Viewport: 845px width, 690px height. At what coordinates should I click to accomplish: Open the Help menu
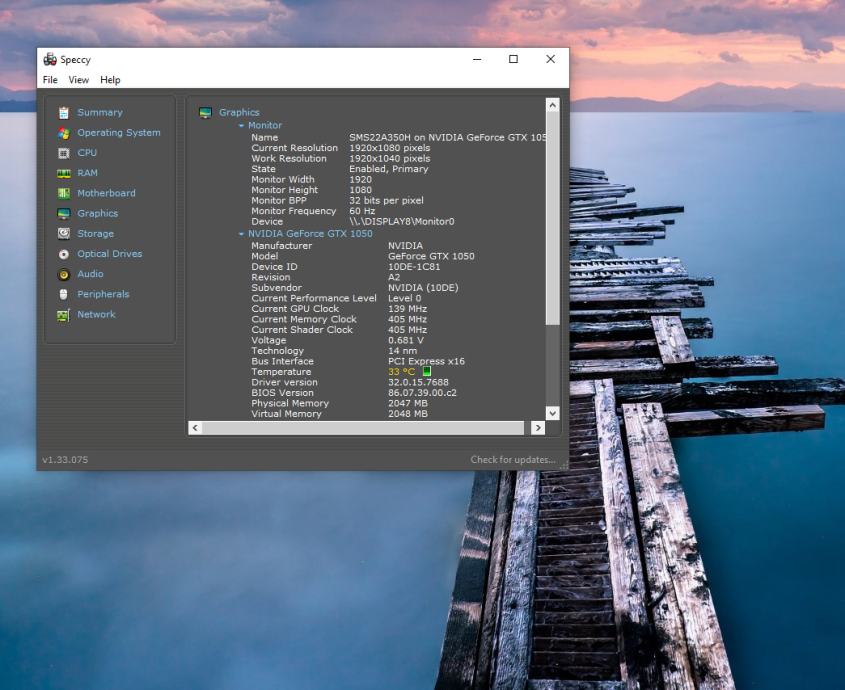110,80
